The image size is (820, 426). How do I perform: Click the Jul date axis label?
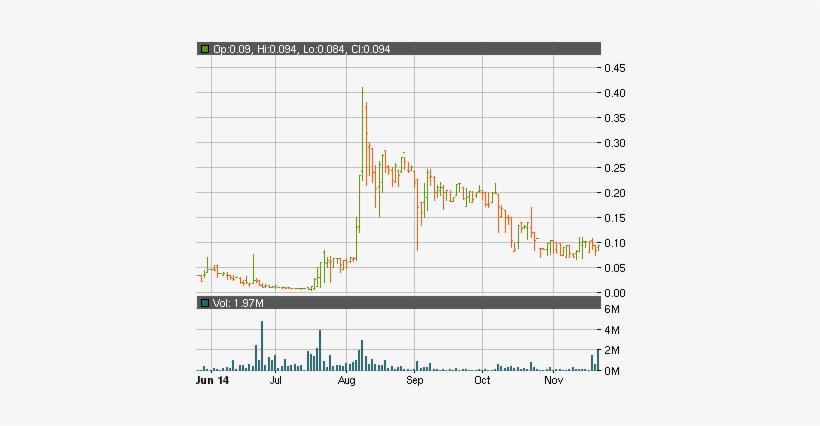coord(276,381)
